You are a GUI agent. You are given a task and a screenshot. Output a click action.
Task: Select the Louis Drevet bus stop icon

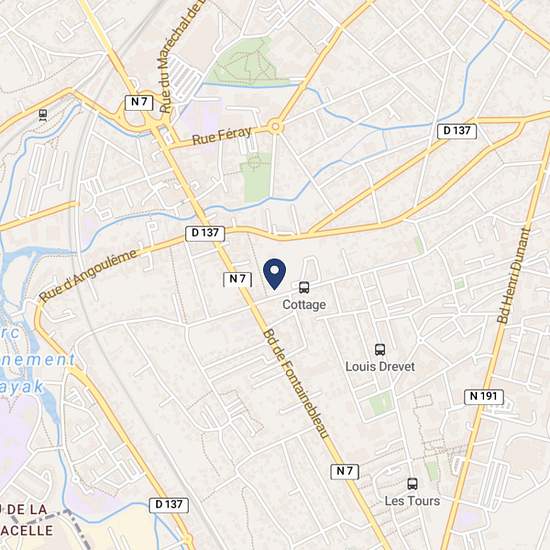380,349
